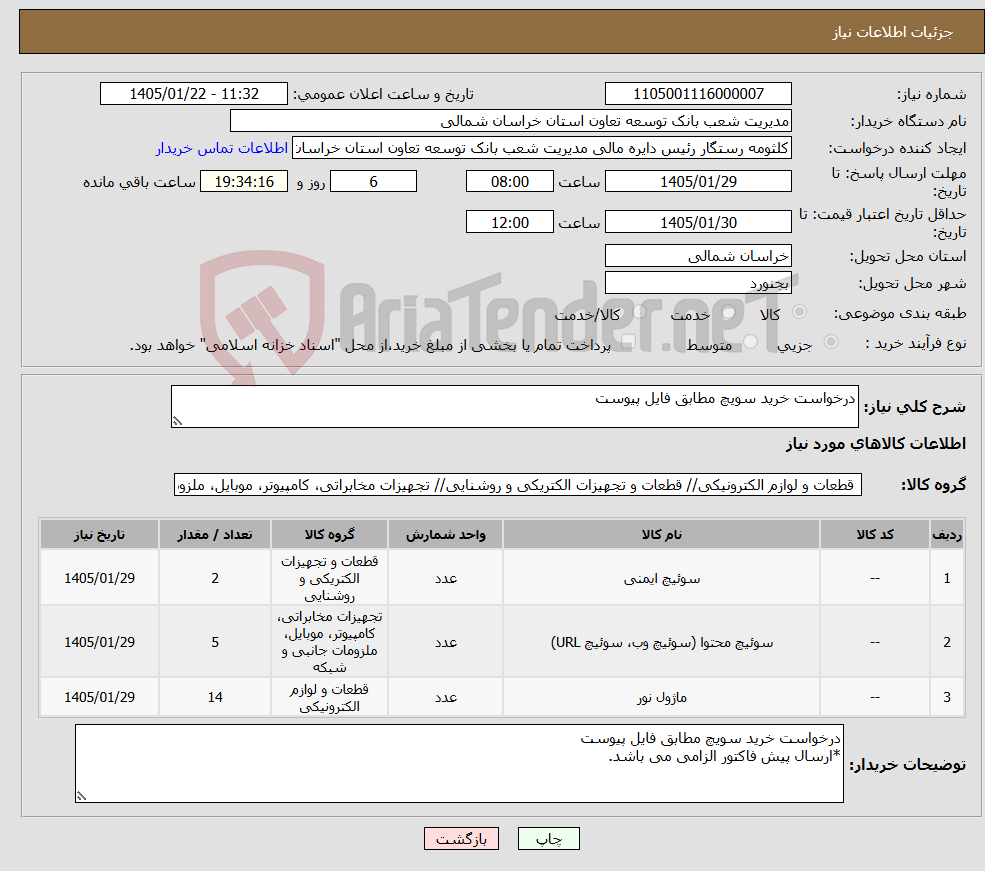Click the validity hour field 12:00
The height and width of the screenshot is (871, 985).
(x=509, y=222)
